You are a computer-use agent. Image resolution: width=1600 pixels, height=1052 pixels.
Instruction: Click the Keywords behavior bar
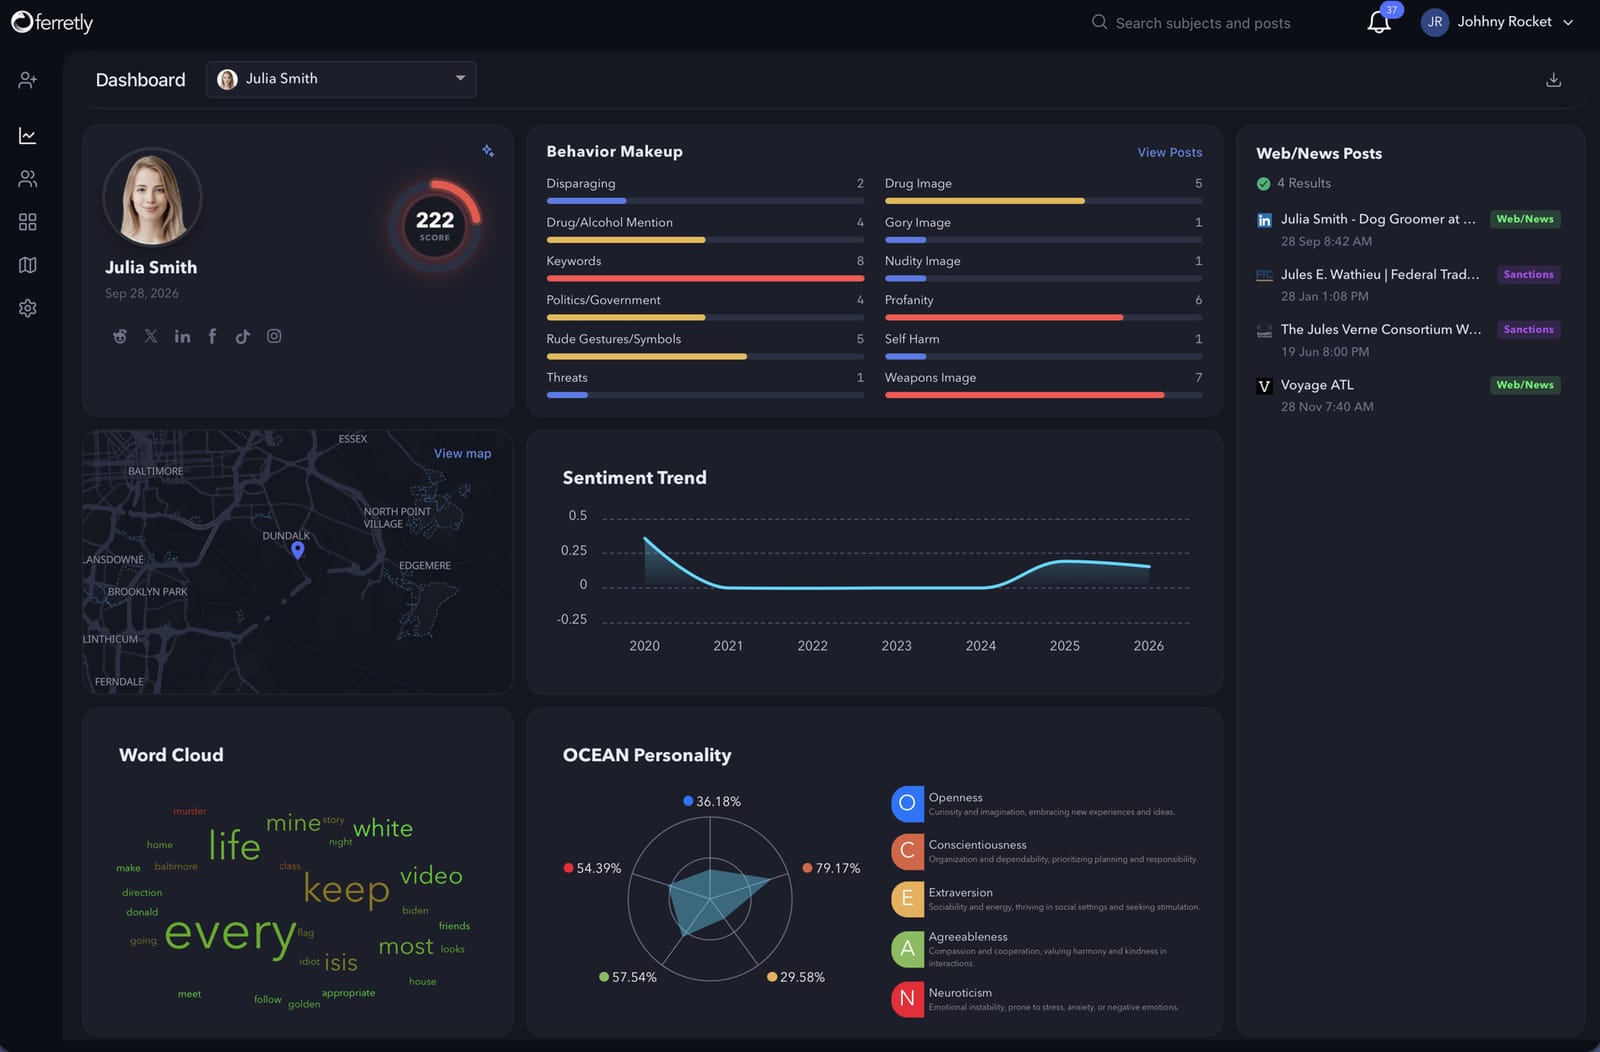point(705,278)
